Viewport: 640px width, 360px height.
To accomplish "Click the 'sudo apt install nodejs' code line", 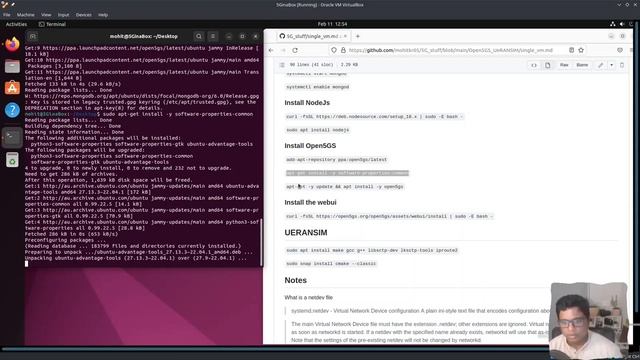I will click(x=318, y=130).
